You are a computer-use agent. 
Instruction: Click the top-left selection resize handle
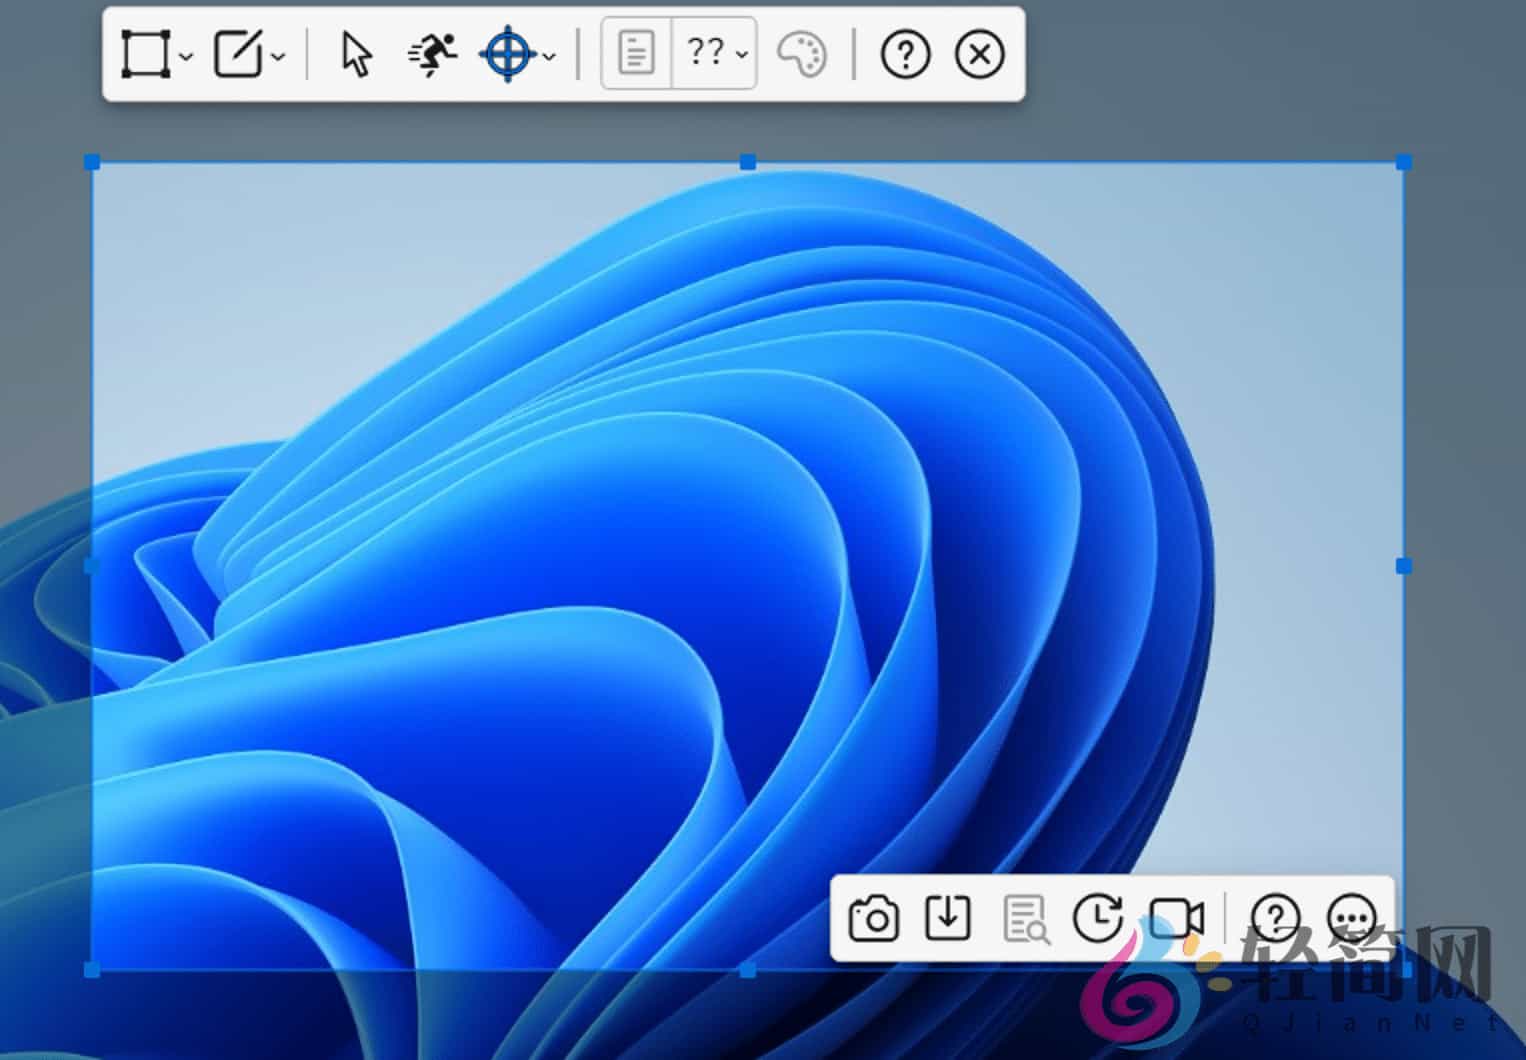[92, 162]
